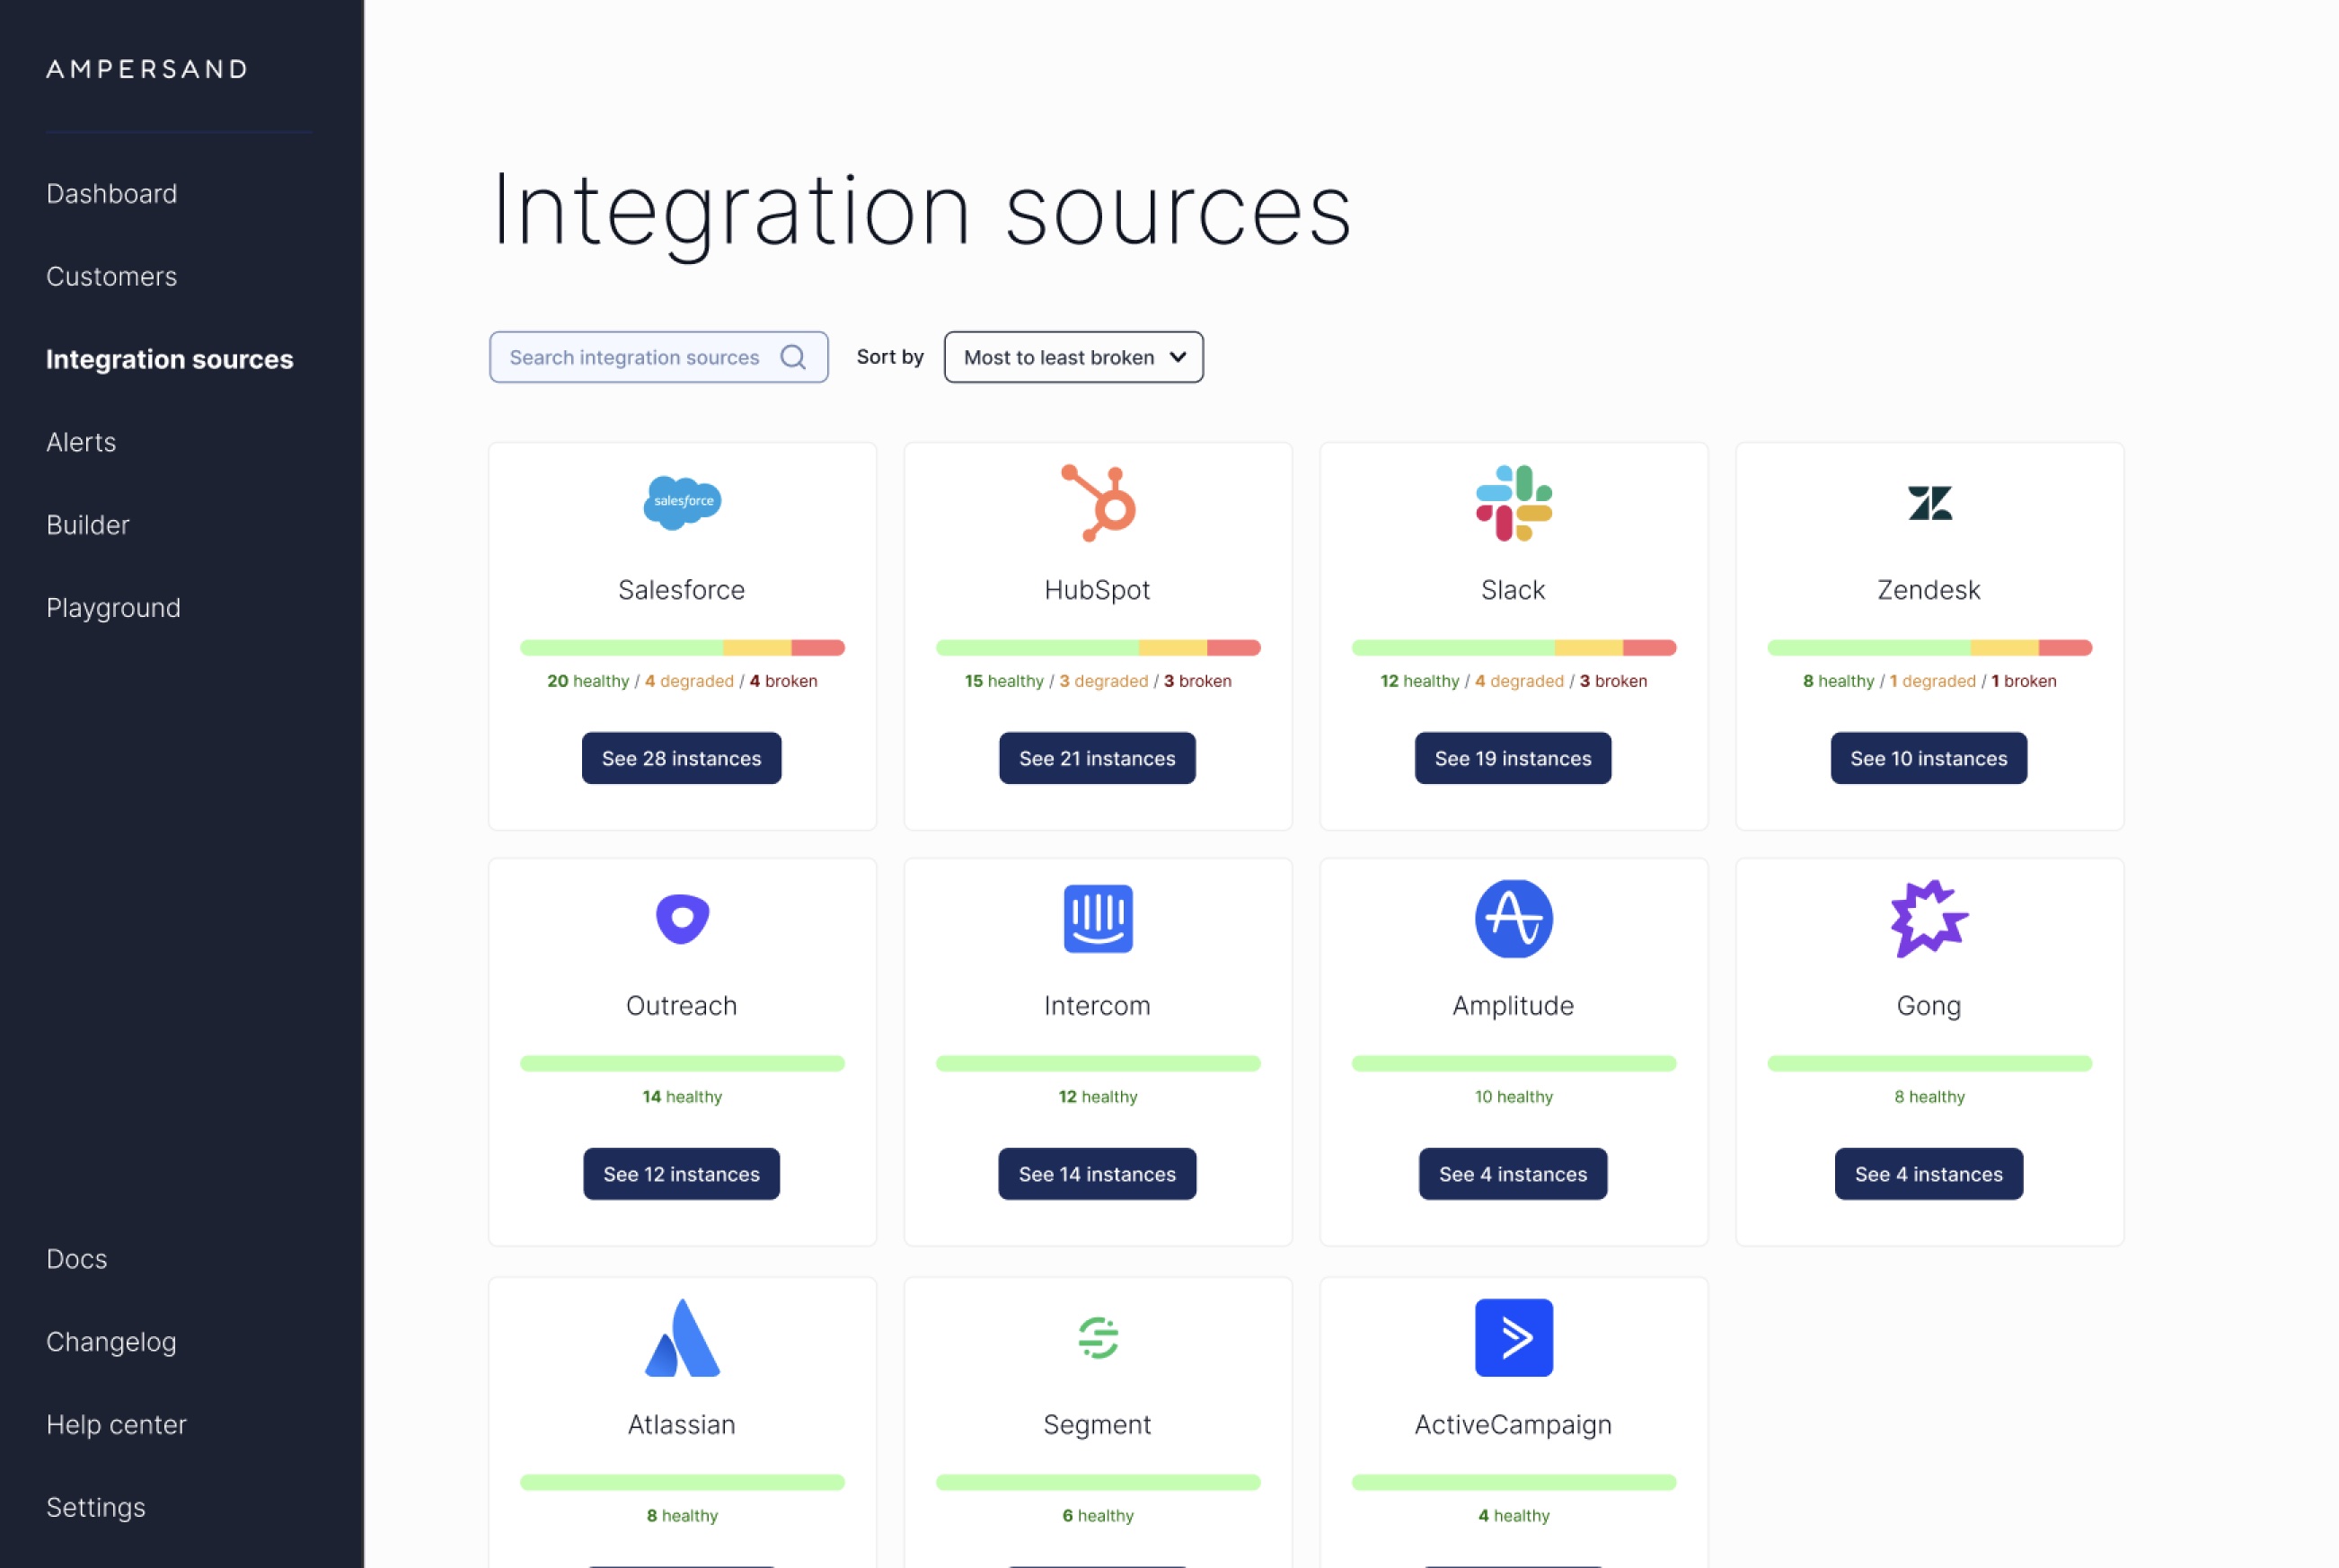Click the Amplitude logo icon

(x=1513, y=918)
